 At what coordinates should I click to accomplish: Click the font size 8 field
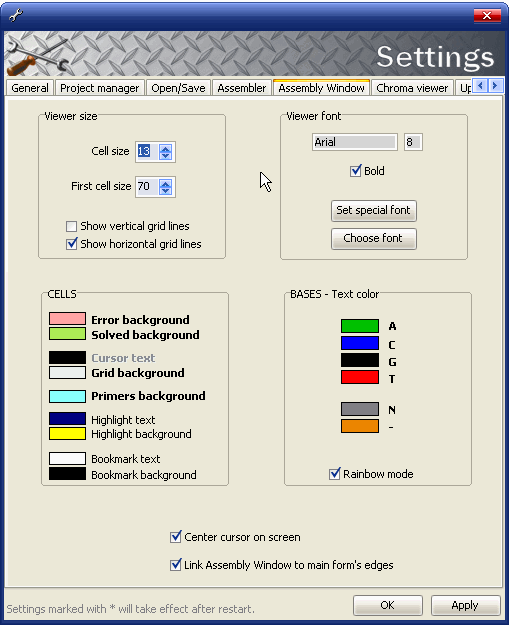413,142
